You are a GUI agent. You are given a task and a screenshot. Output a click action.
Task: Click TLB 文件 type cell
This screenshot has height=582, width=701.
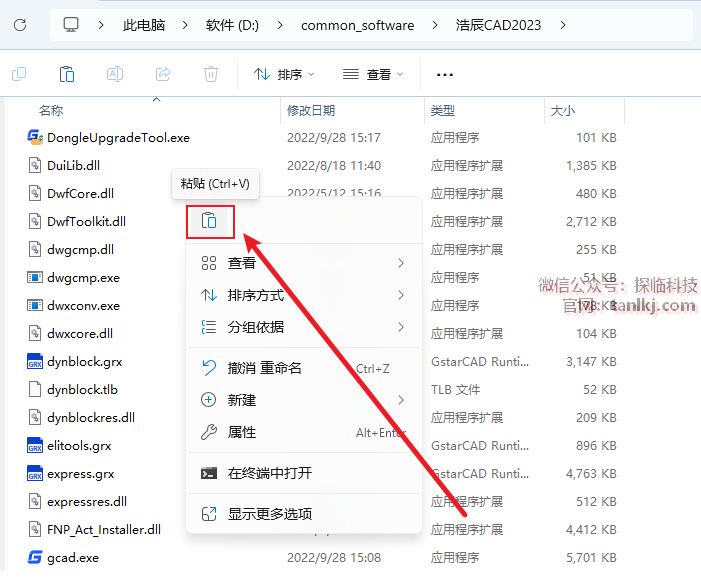(x=456, y=390)
